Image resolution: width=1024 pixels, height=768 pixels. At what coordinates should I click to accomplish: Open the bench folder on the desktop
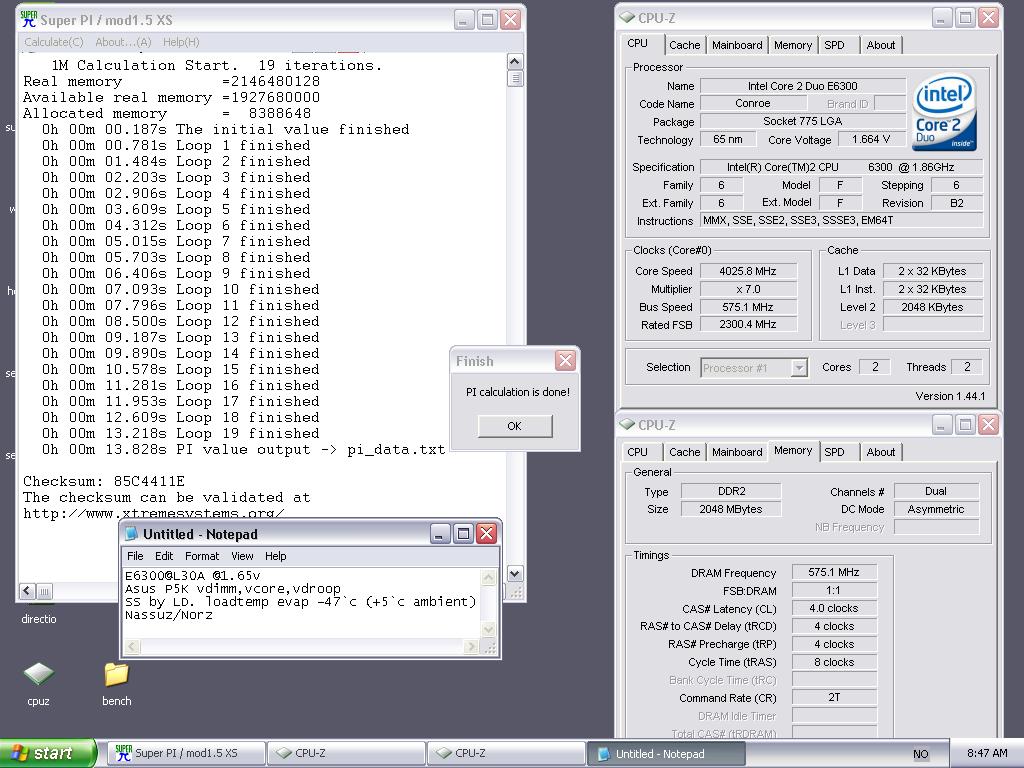pos(116,675)
